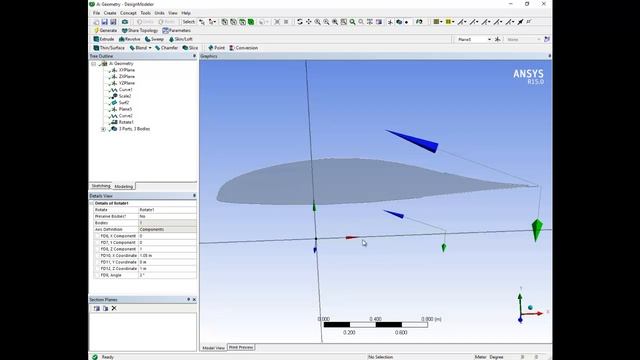Screen dimensions: 640x360
Task: Switch to the Modeling tab
Action: (123, 187)
